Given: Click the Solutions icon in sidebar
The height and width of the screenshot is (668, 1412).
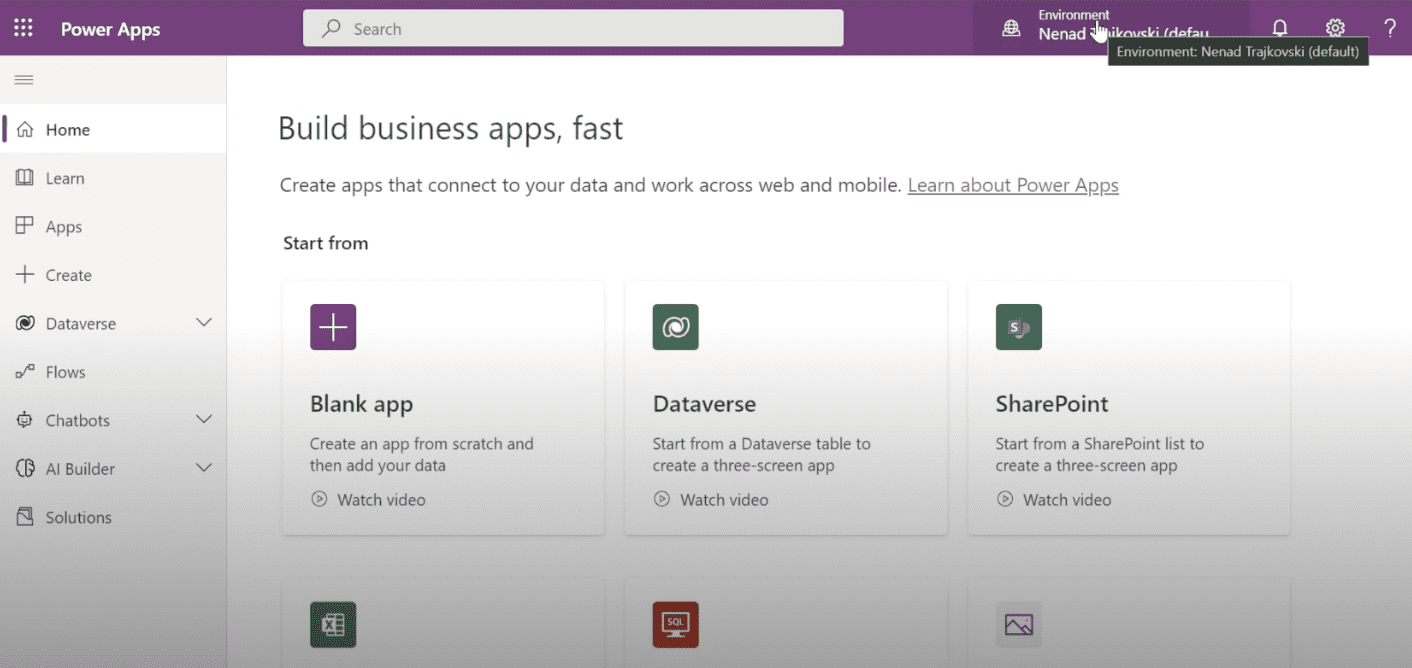Looking at the screenshot, I should tap(25, 517).
